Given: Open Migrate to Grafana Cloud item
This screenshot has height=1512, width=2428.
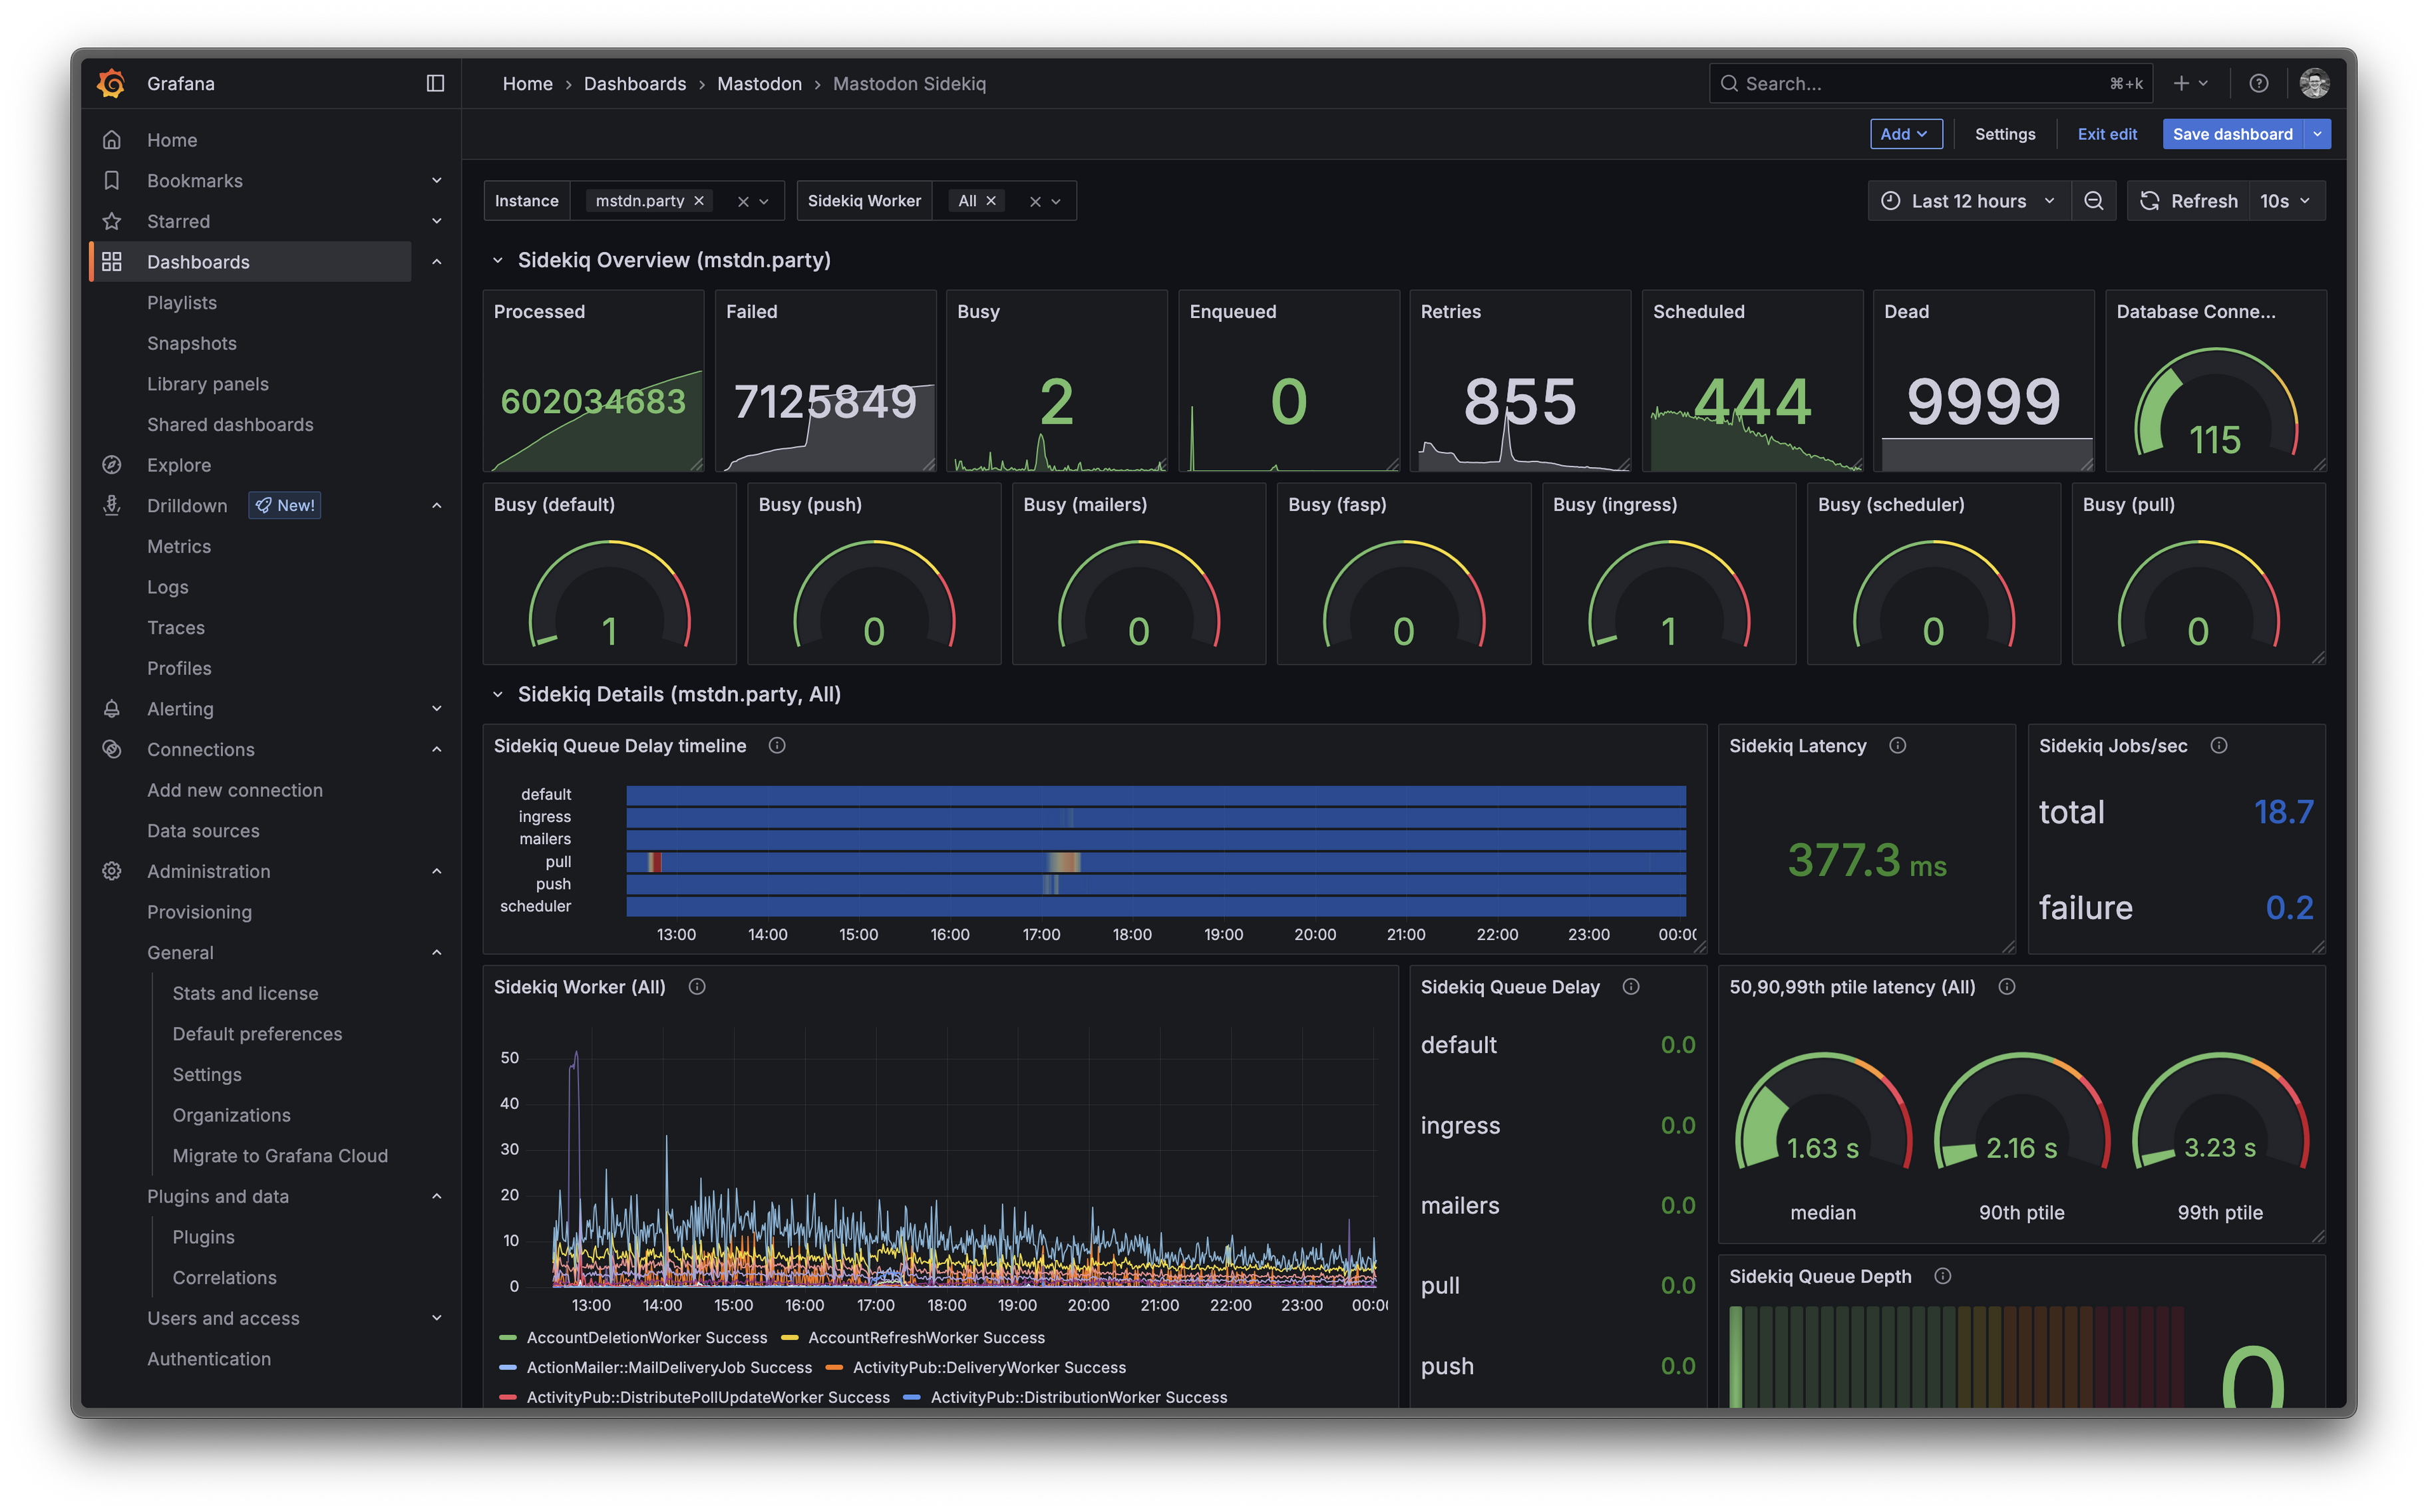Looking at the screenshot, I should point(280,1155).
